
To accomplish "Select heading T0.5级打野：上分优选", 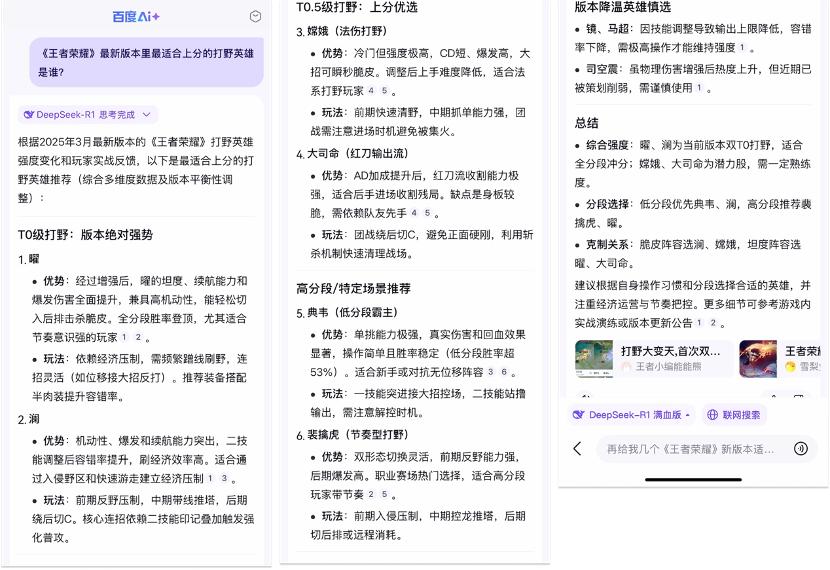I will click(357, 7).
